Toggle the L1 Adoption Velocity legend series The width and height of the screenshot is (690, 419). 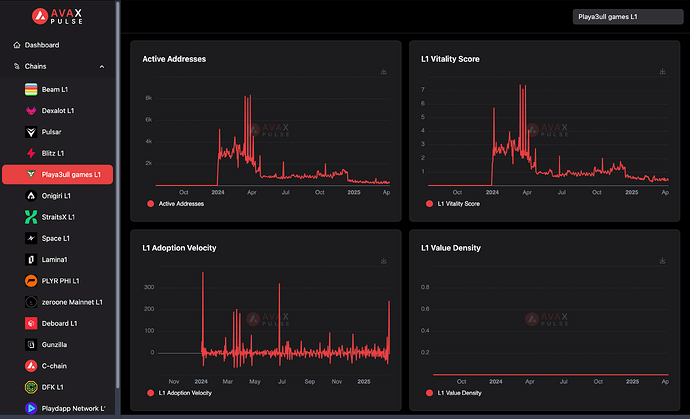pyautogui.click(x=180, y=393)
